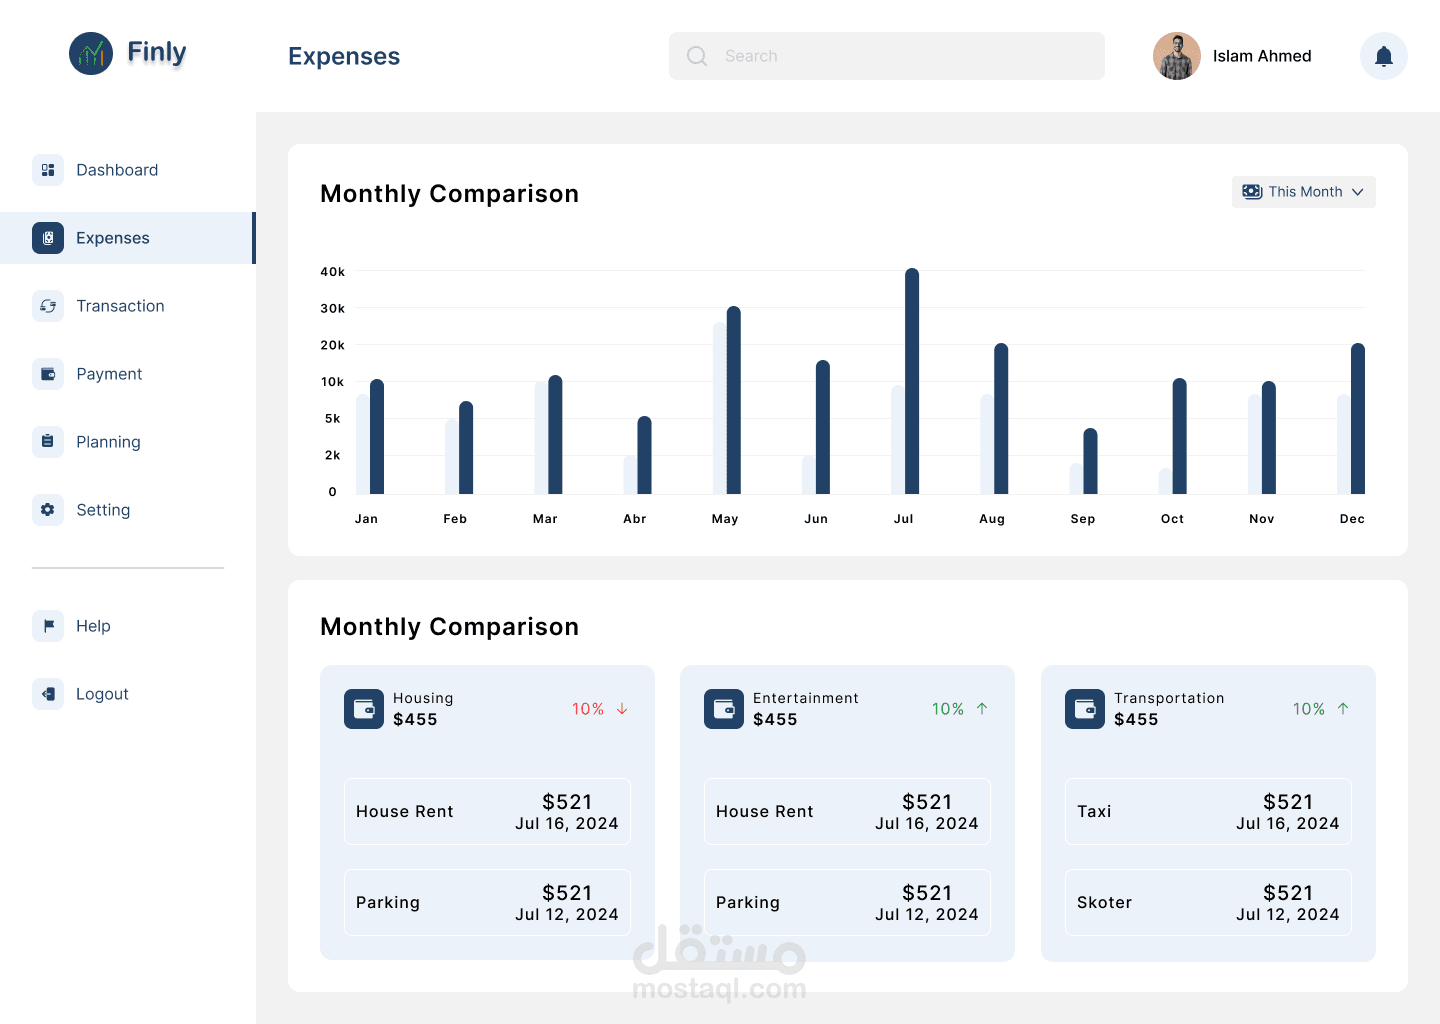This screenshot has width=1440, height=1024.
Task: Open the Taxi expense entry
Action: coord(1208,812)
